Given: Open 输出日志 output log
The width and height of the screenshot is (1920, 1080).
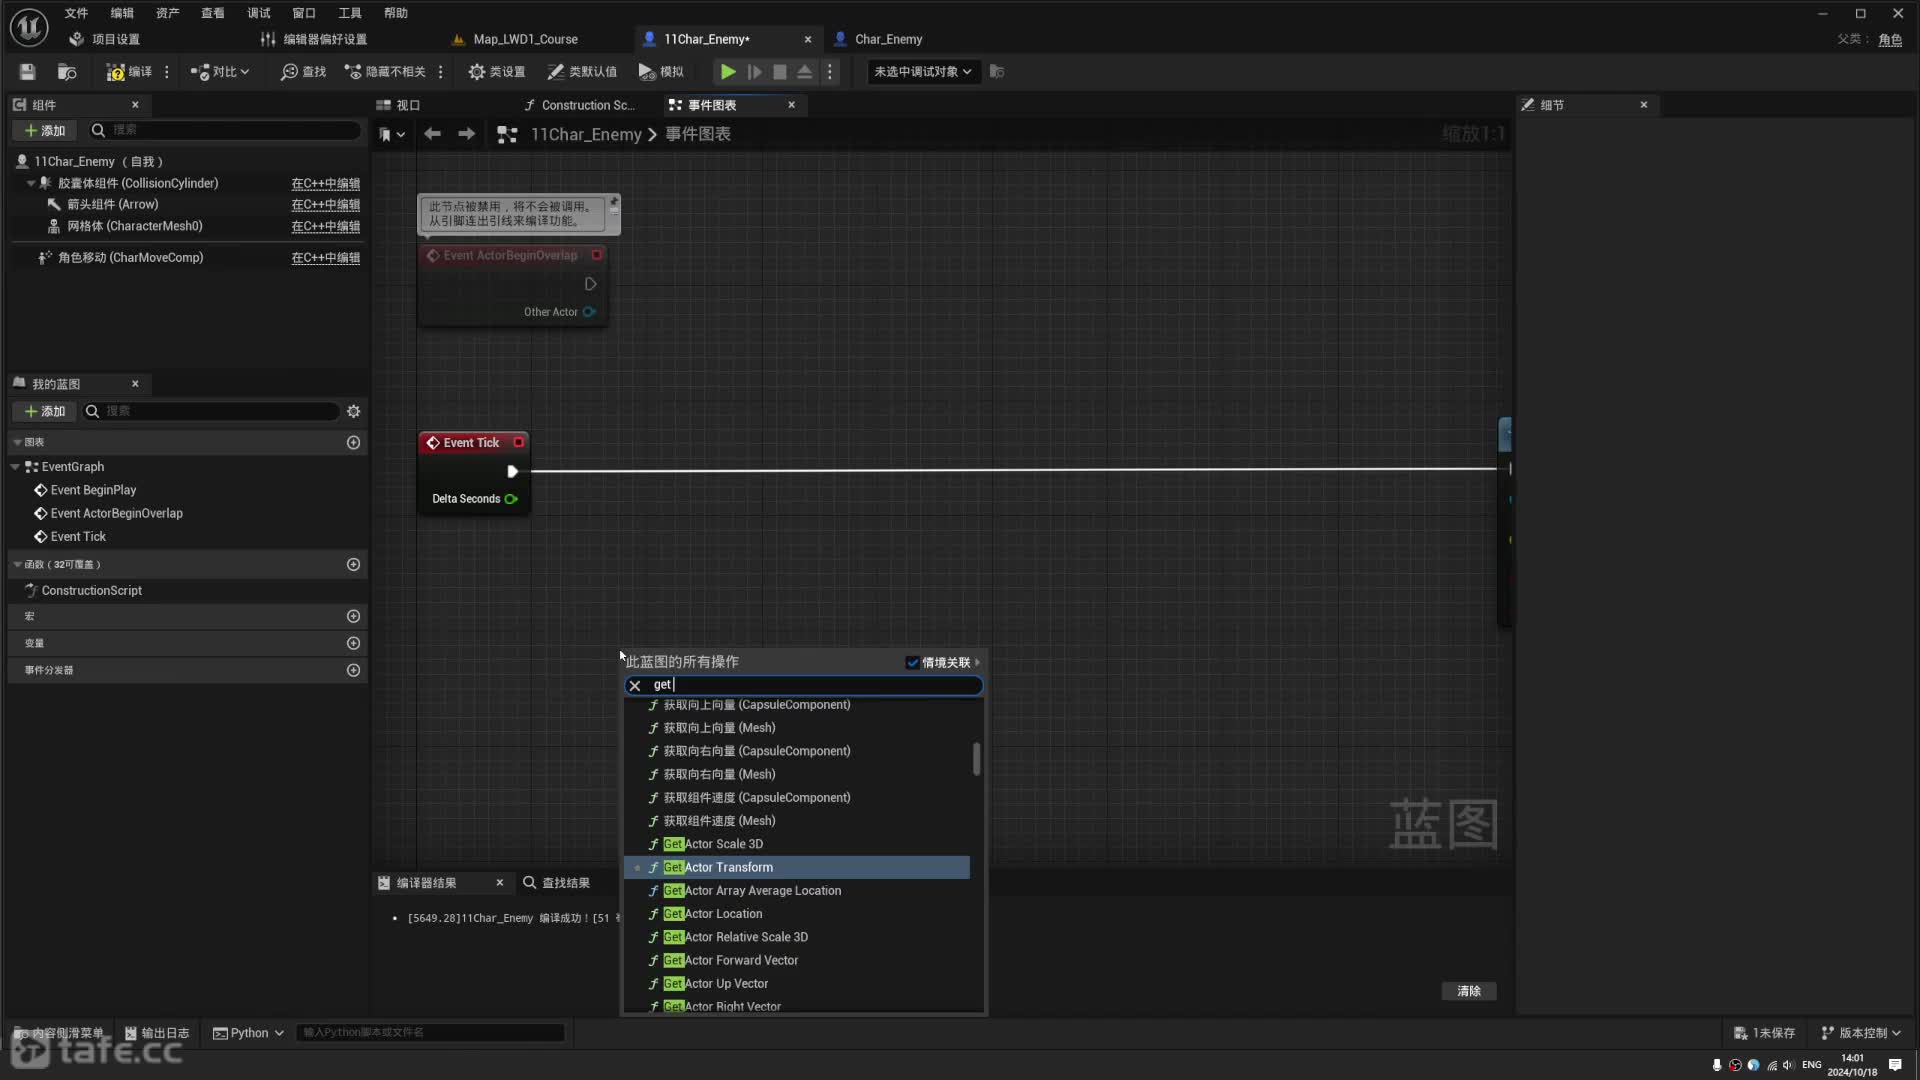Looking at the screenshot, I should point(157,1033).
